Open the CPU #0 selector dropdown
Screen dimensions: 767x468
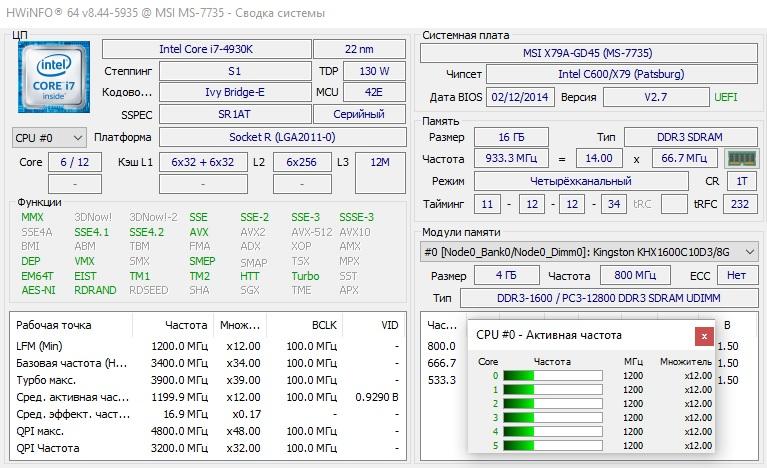(49, 138)
